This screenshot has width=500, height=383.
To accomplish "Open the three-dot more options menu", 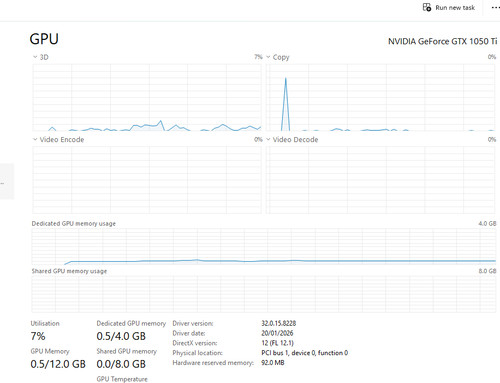I will coord(496,7).
